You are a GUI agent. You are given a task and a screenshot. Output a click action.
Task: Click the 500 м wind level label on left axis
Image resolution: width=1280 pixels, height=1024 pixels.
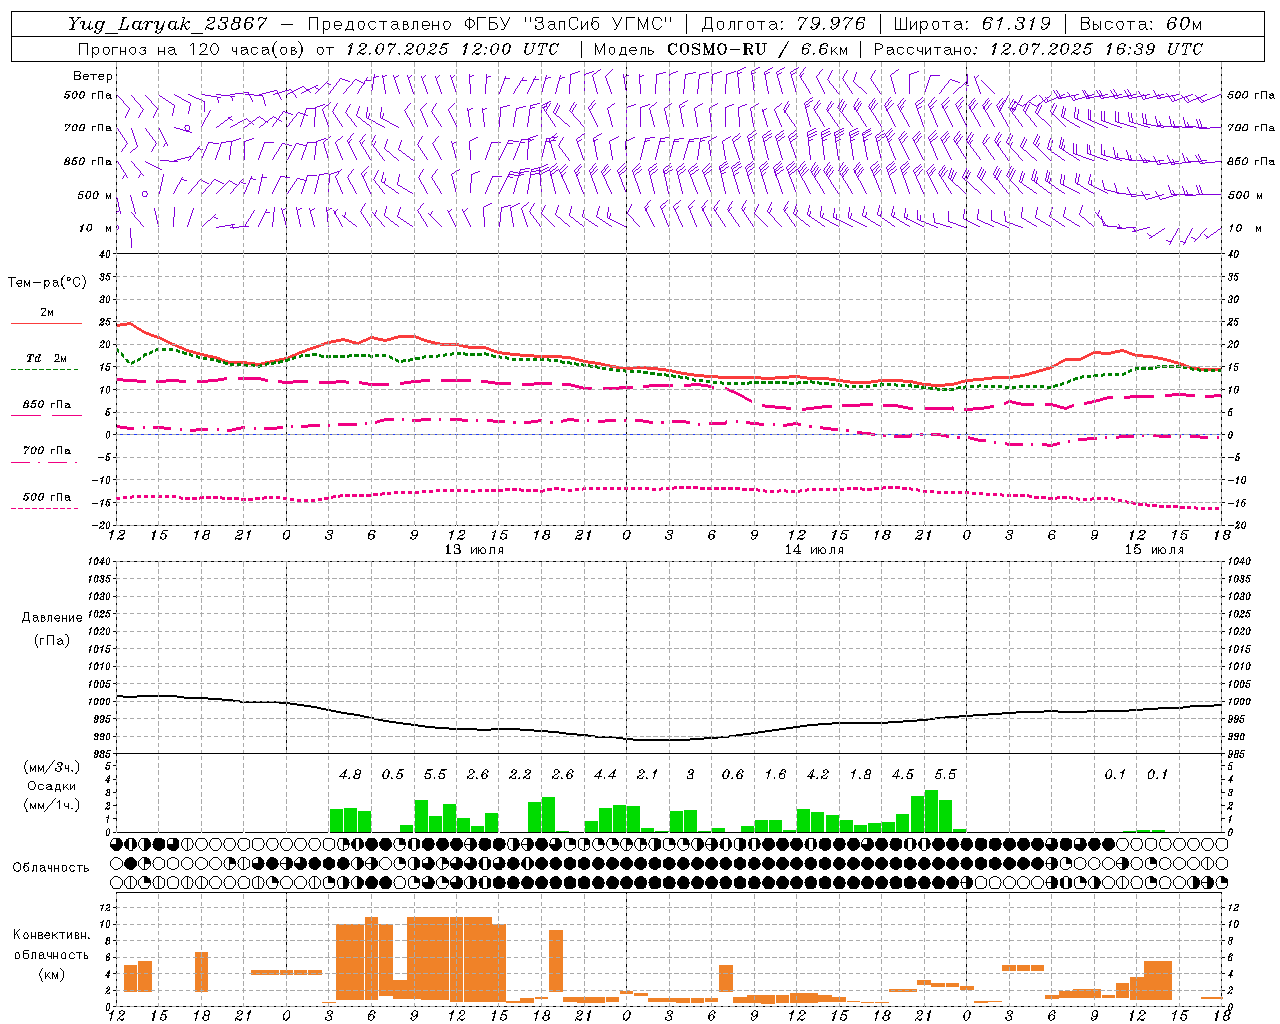pyautogui.click(x=95, y=195)
